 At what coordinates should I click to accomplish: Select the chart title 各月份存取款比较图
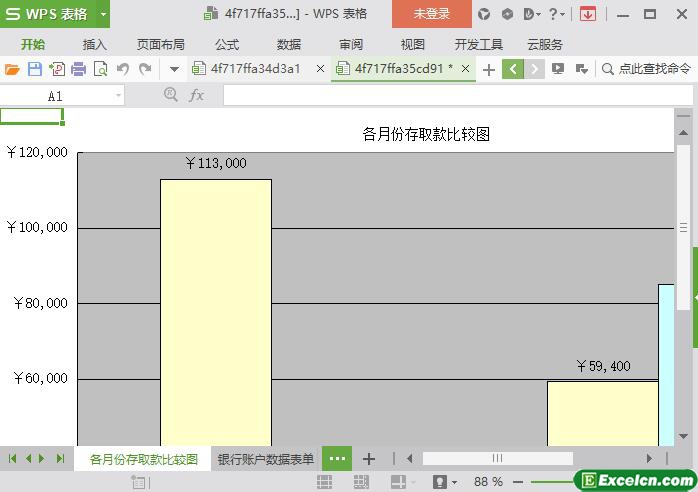coord(426,134)
